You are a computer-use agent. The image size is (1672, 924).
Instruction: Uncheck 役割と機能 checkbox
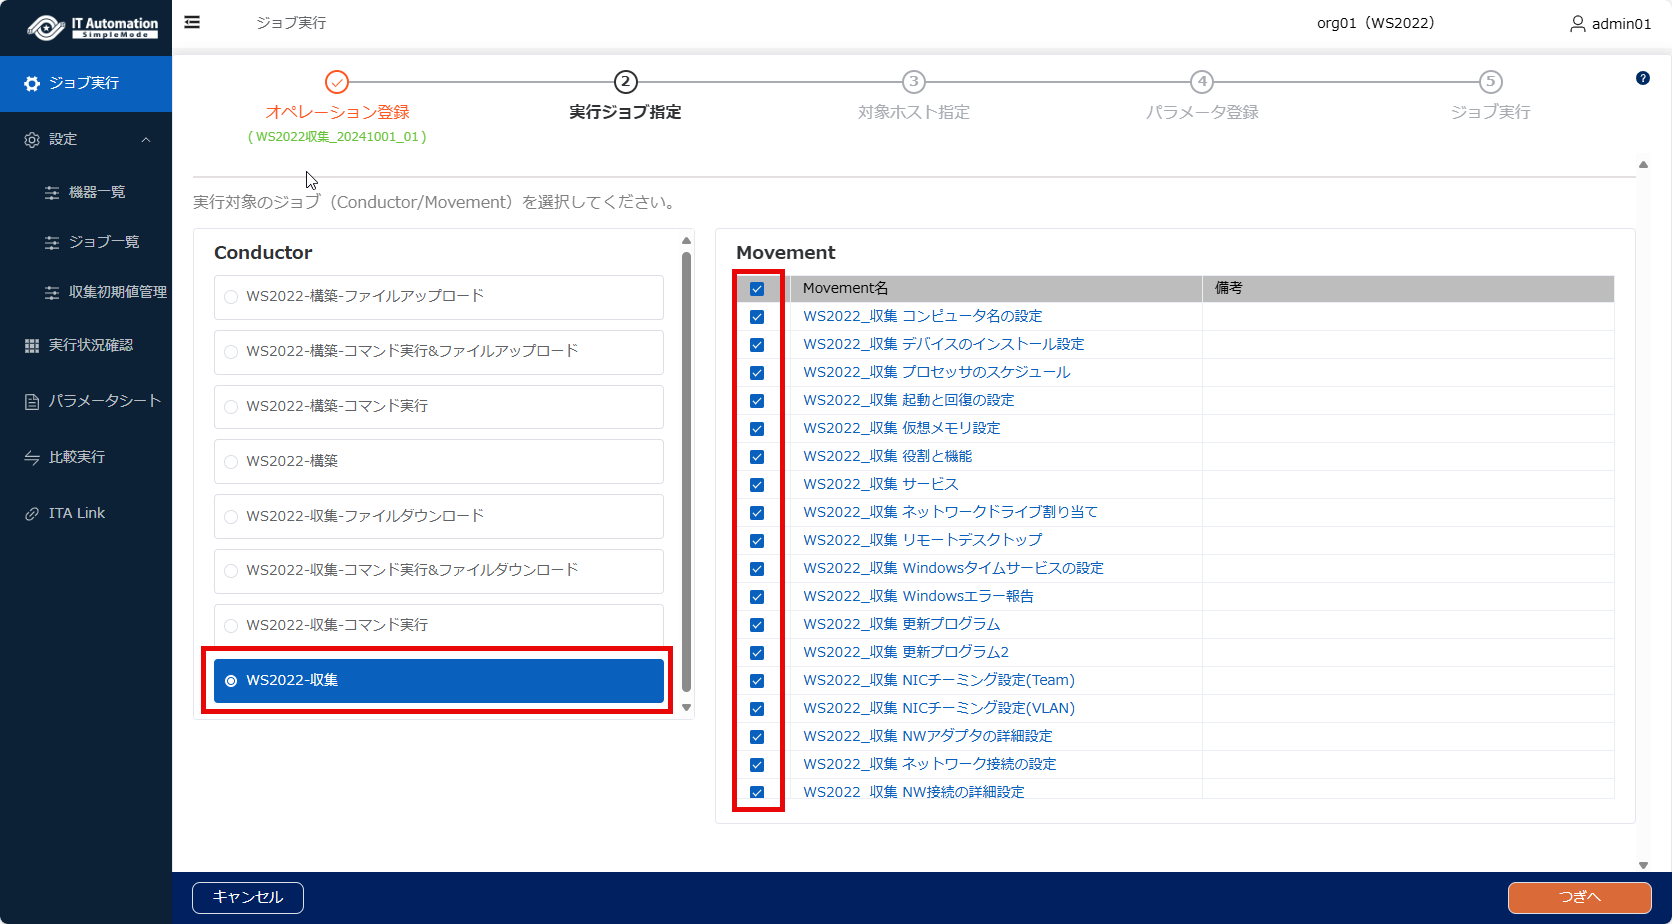[x=757, y=457]
